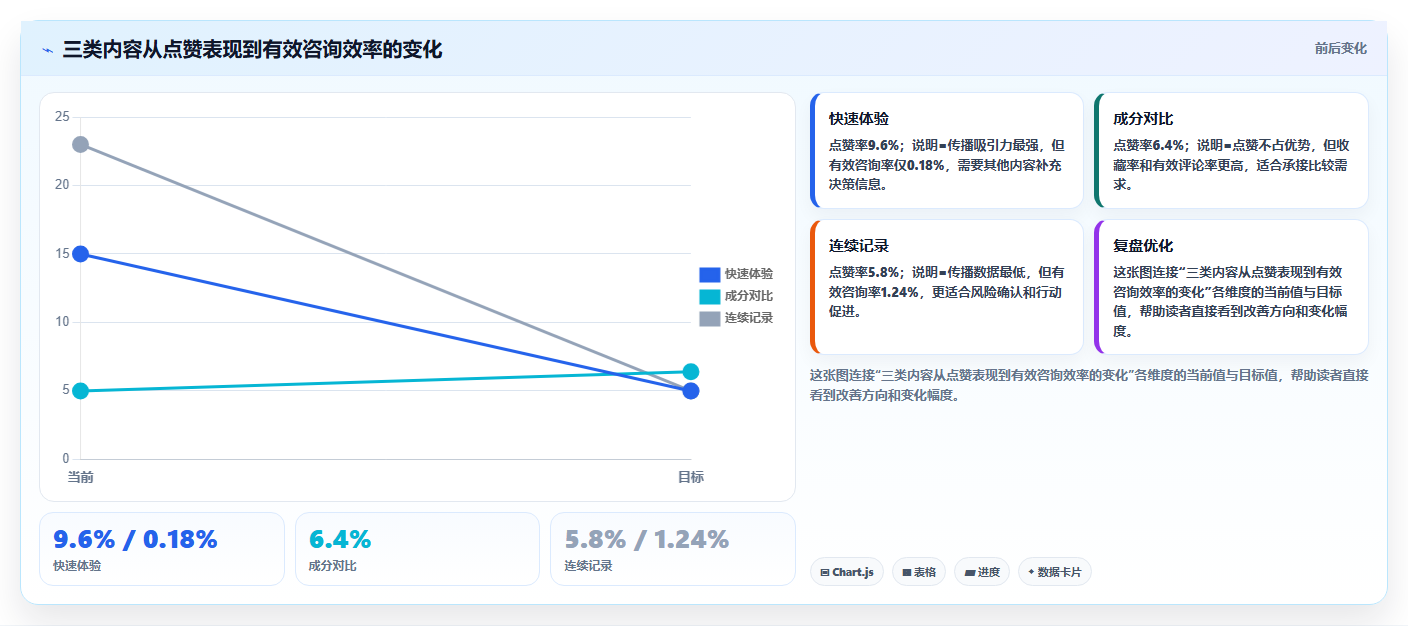The image size is (1408, 626).
Task: Click the panel title 三类内容从点赞表现到有效咨询效率的变化
Action: click(x=252, y=50)
